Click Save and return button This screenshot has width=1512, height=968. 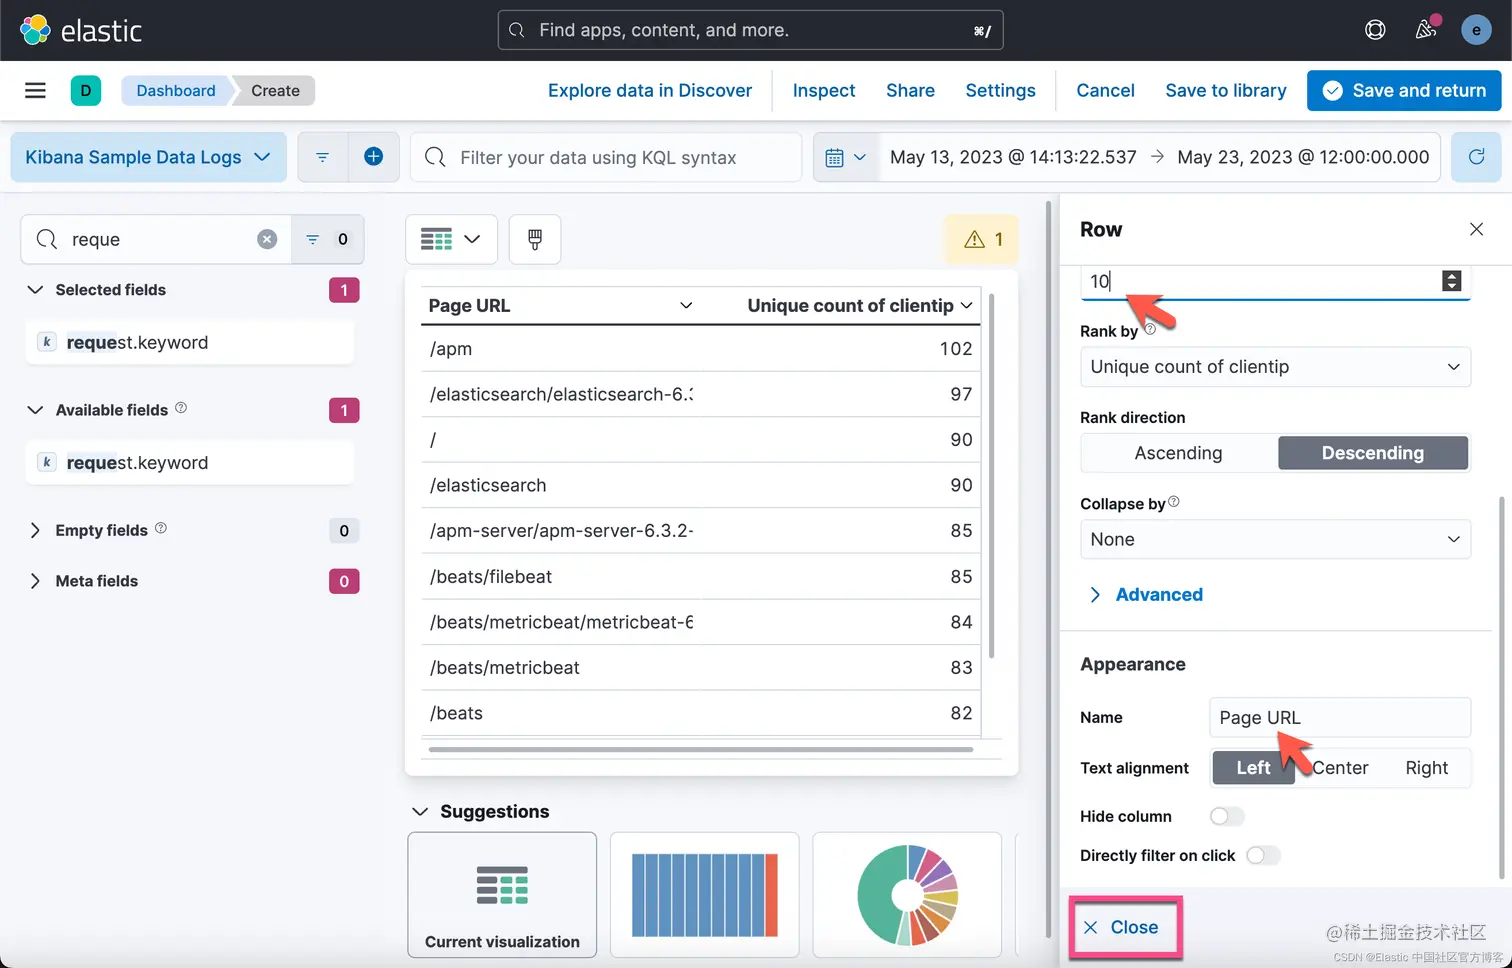click(x=1404, y=90)
